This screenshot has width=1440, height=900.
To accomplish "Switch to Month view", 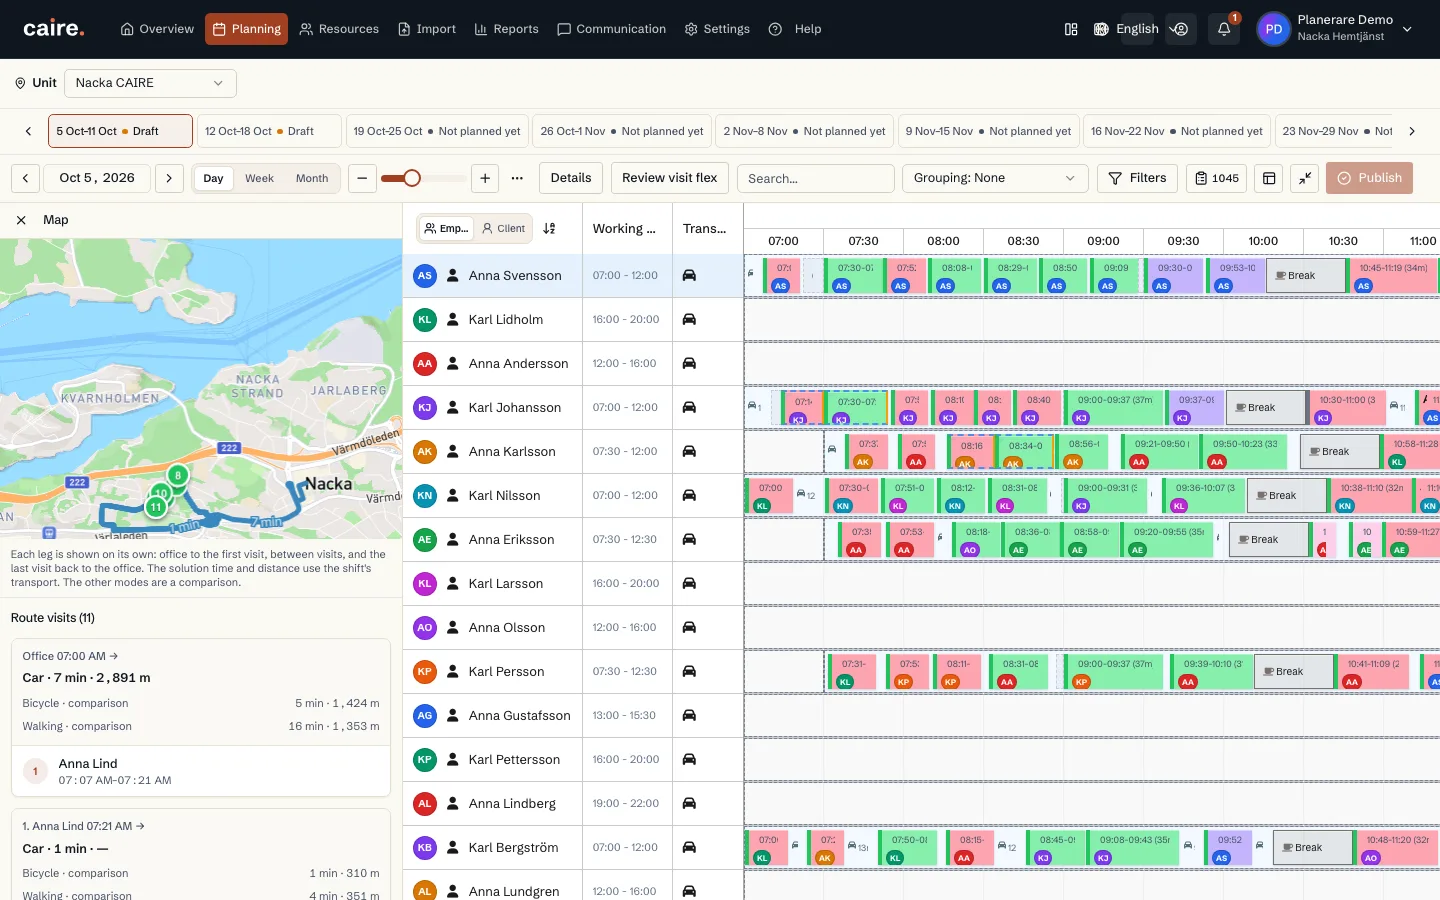I will click(x=312, y=178).
